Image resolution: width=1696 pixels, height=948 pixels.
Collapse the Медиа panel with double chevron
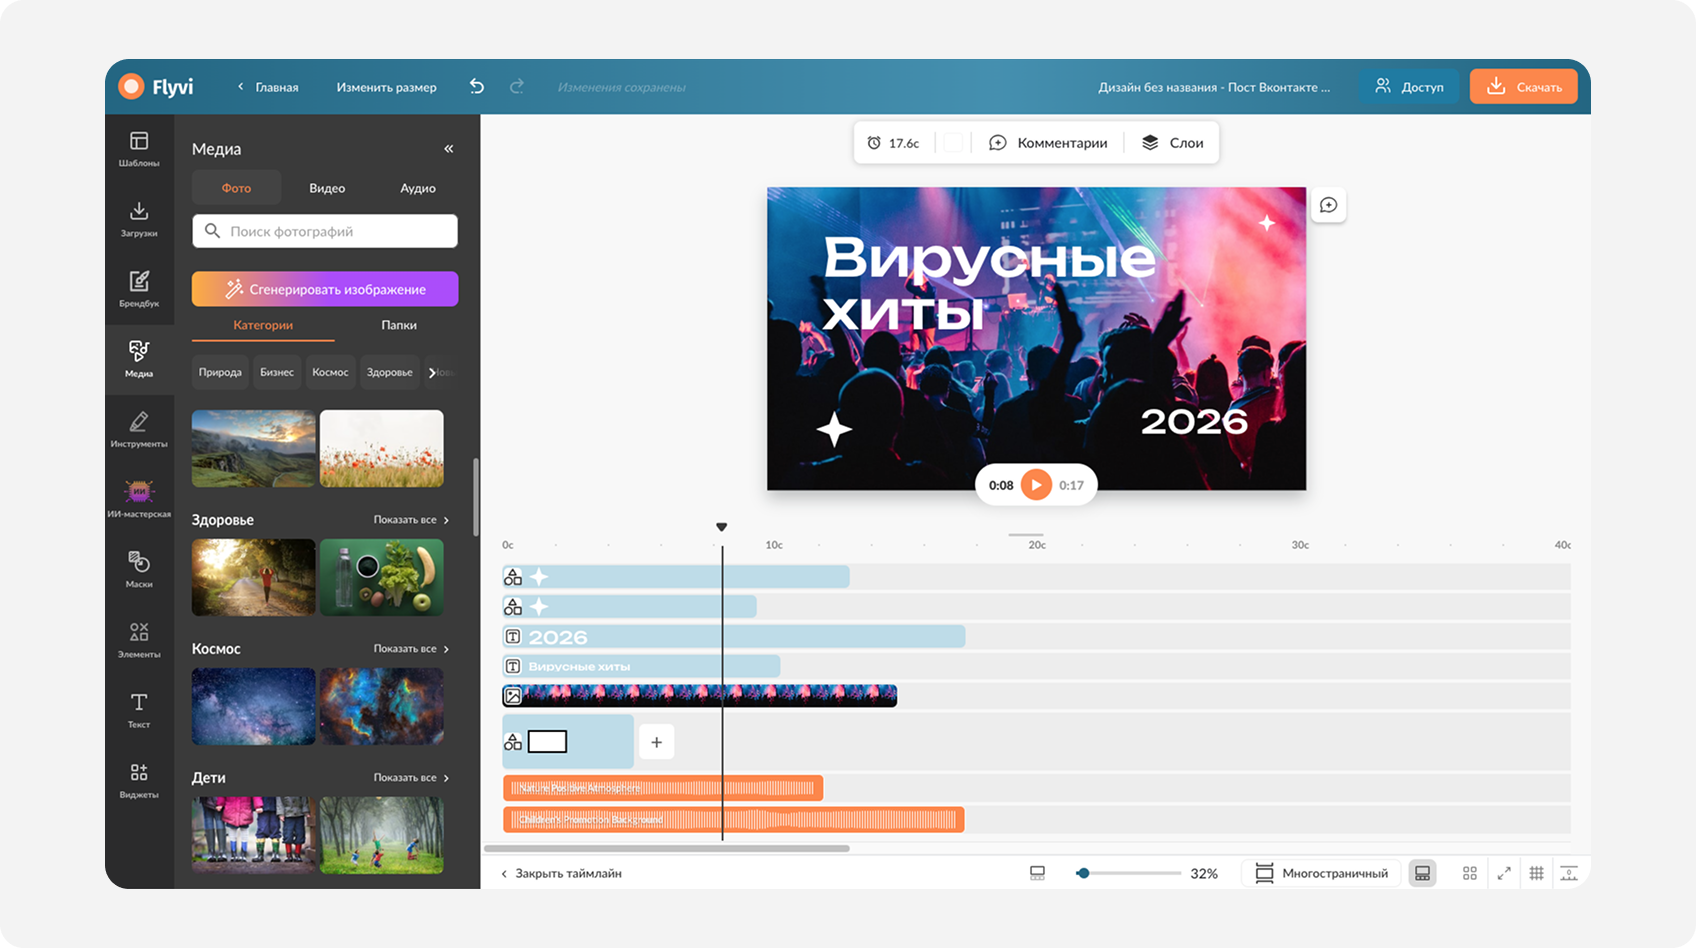coord(449,149)
